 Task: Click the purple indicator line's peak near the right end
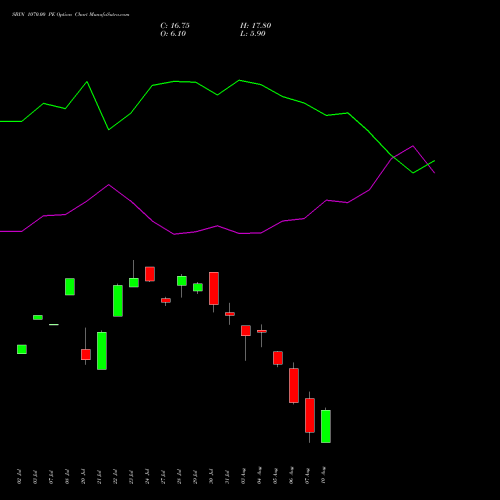pos(413,146)
